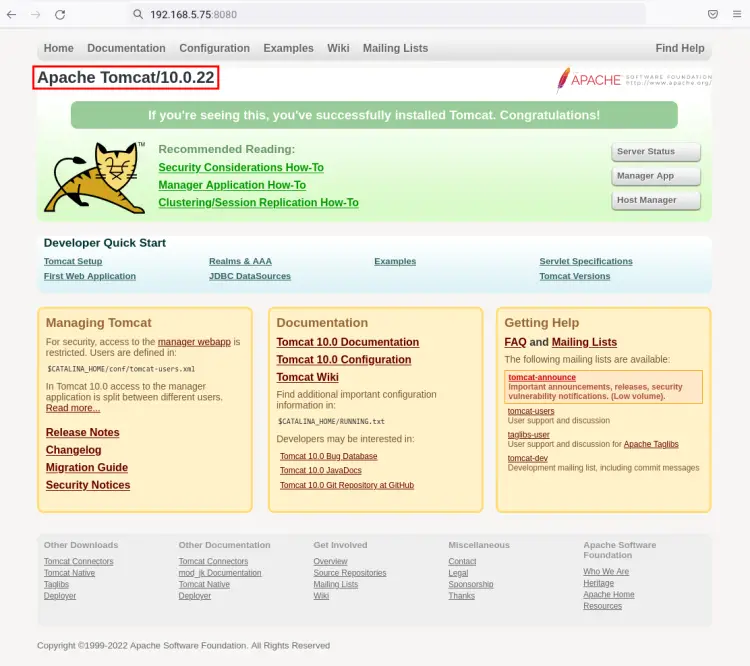Image resolution: width=750 pixels, height=666 pixels.
Task: Click FAQ link under Getting Help
Action: (515, 342)
